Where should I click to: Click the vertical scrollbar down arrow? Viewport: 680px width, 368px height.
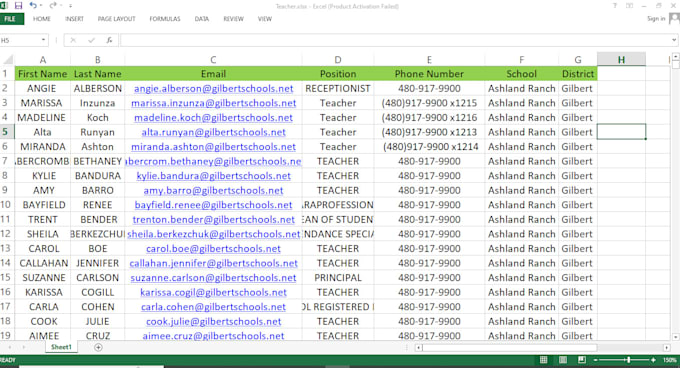click(x=676, y=337)
